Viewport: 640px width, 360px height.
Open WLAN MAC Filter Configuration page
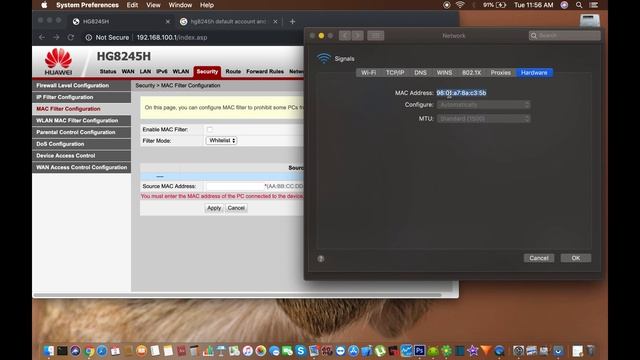tap(82, 121)
